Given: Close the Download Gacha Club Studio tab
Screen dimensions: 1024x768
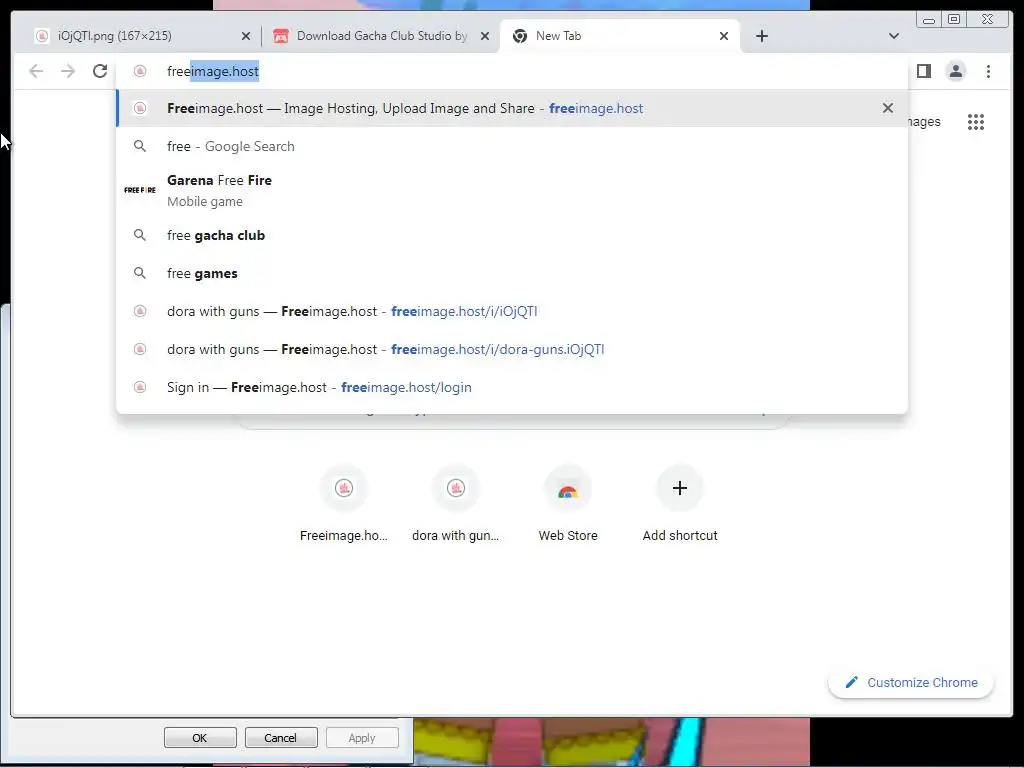Looking at the screenshot, I should click(x=485, y=36).
